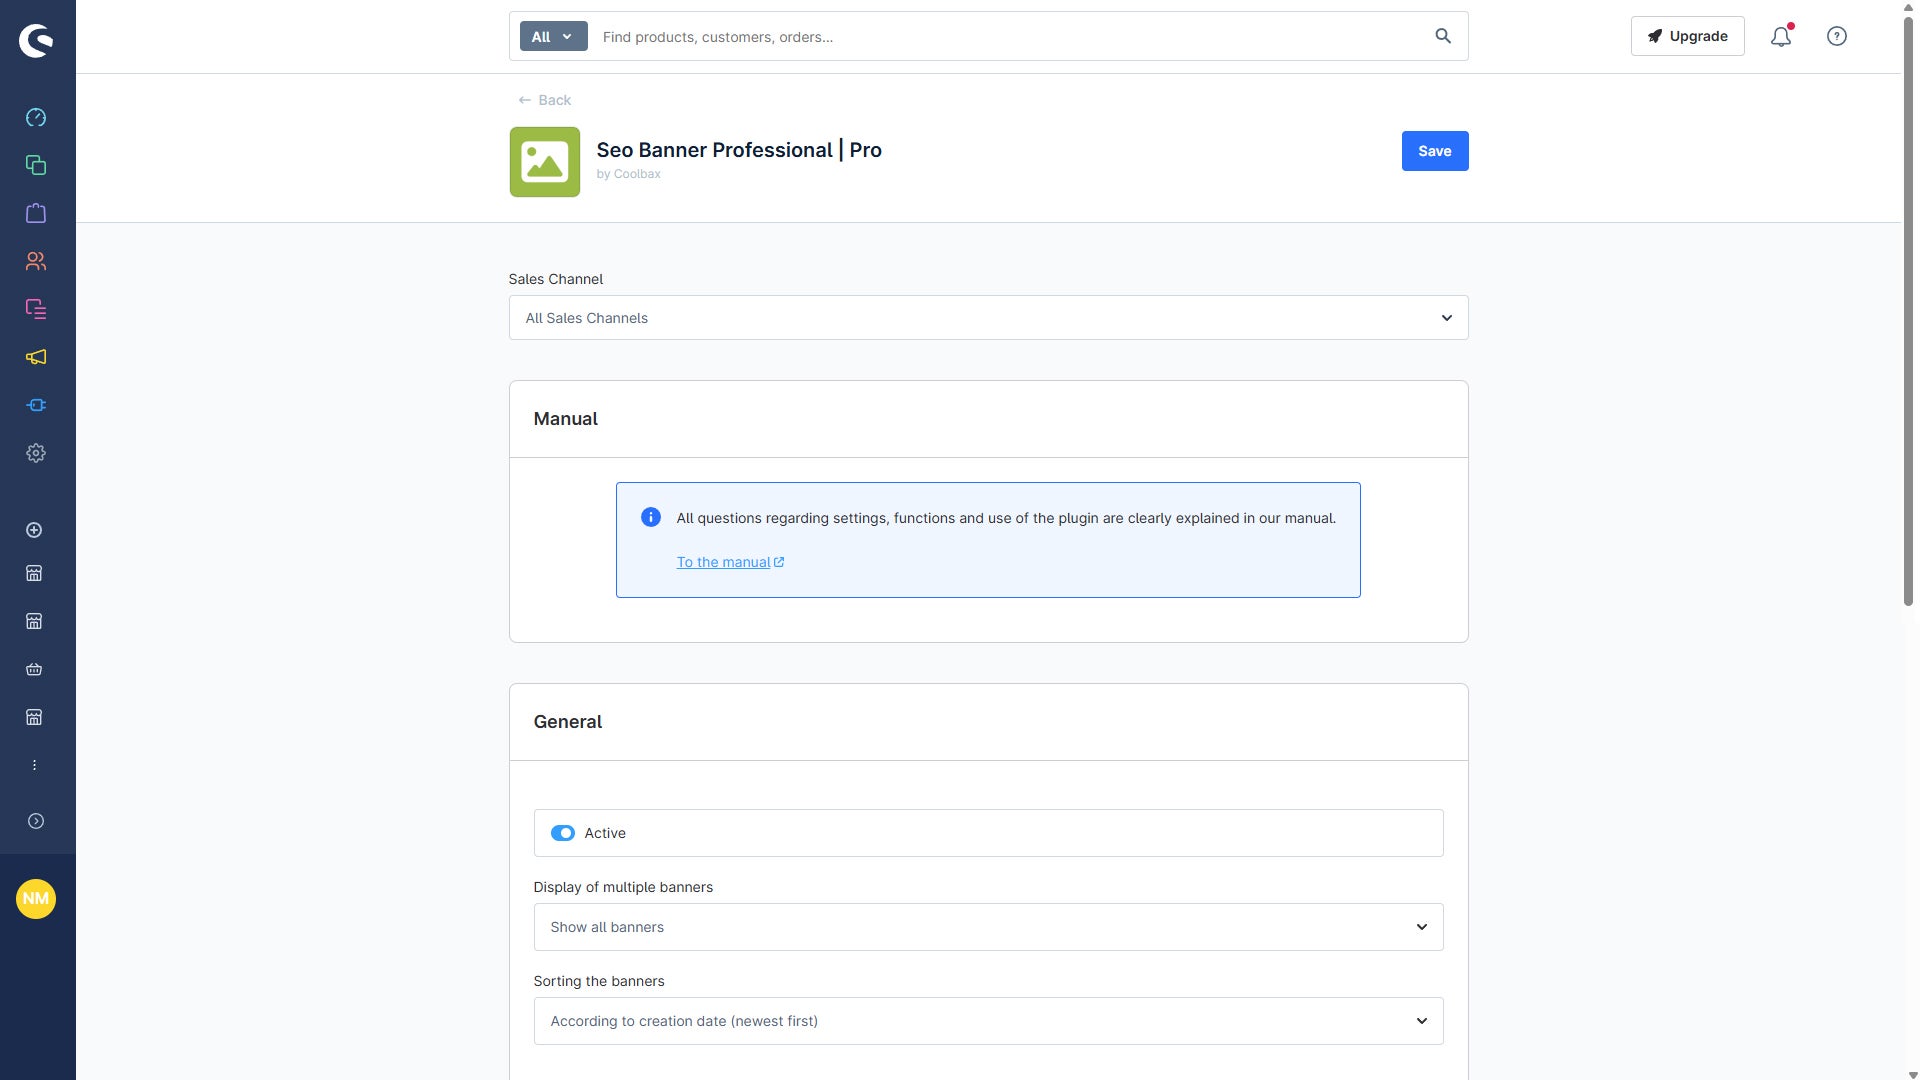The image size is (1920, 1080).
Task: Show more sales channels via the three dots
Action: (x=34, y=765)
